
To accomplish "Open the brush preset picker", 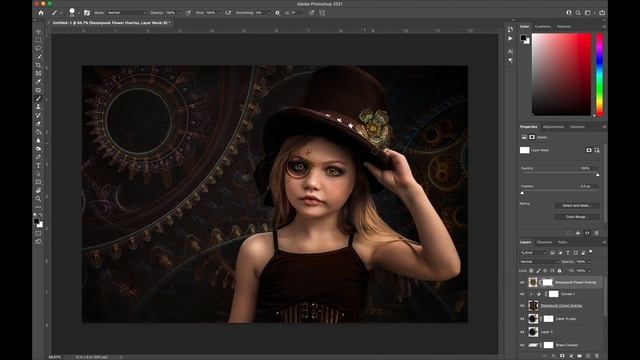I will coord(72,13).
